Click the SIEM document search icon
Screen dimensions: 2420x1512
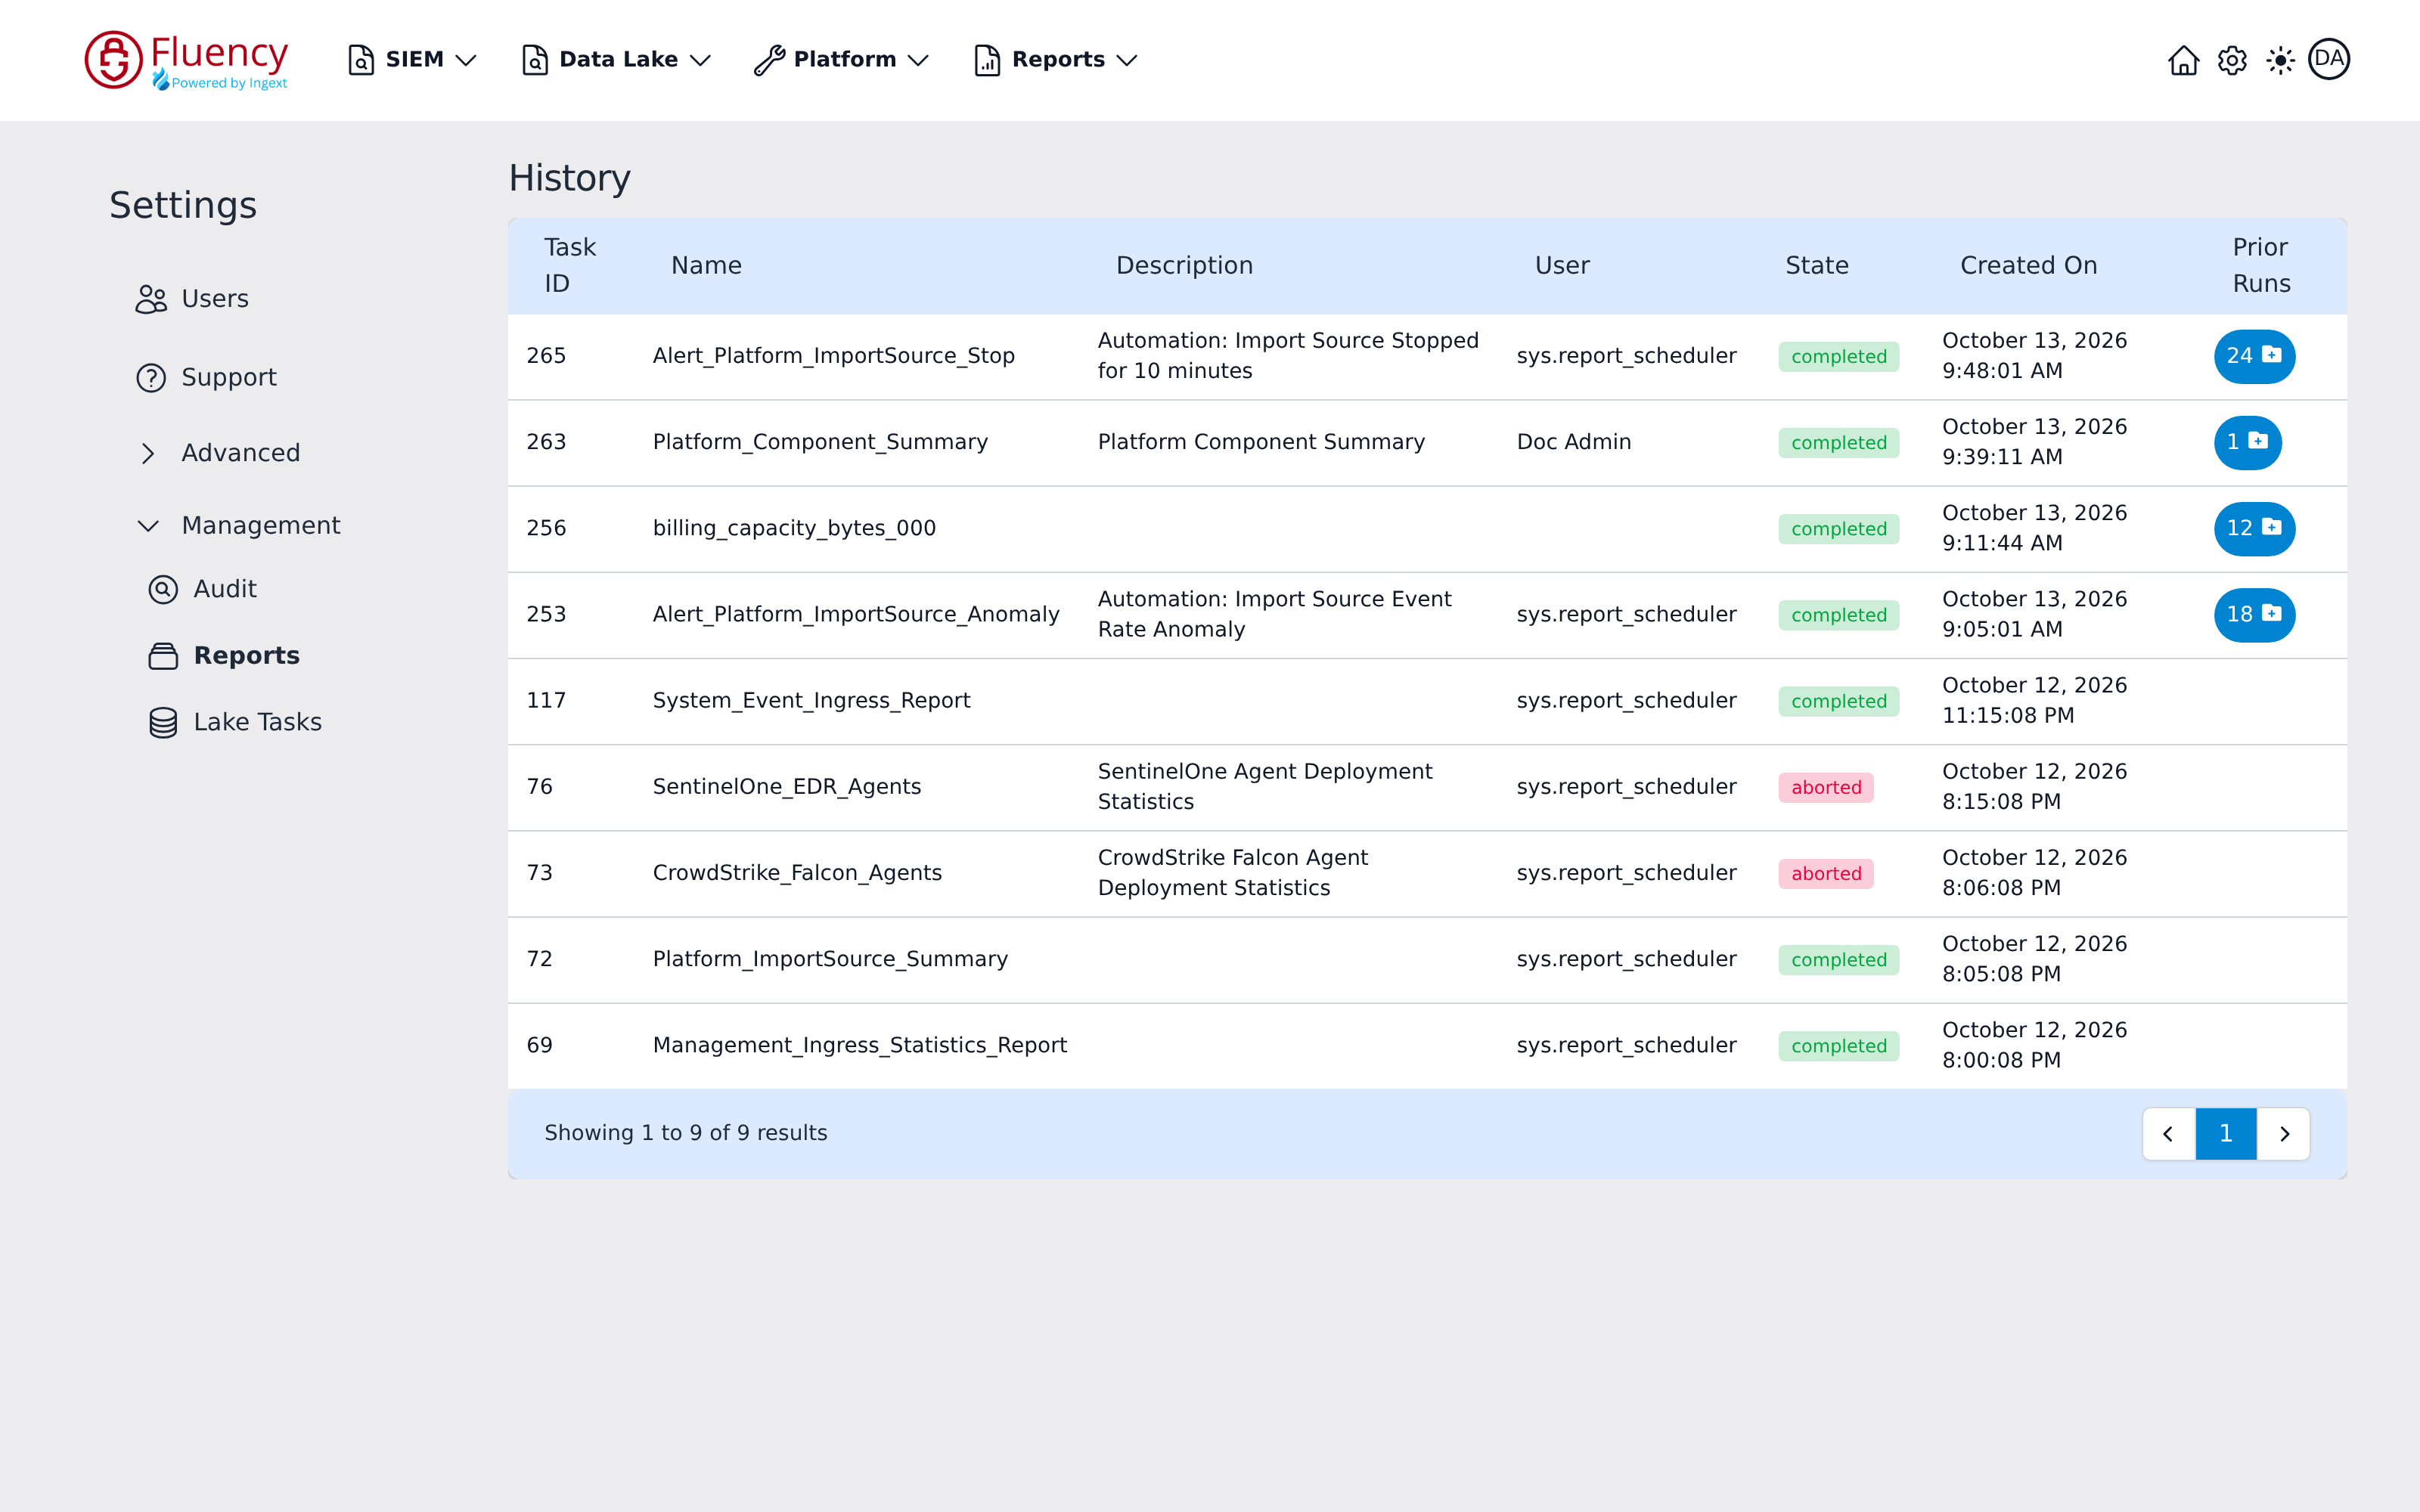coord(361,60)
